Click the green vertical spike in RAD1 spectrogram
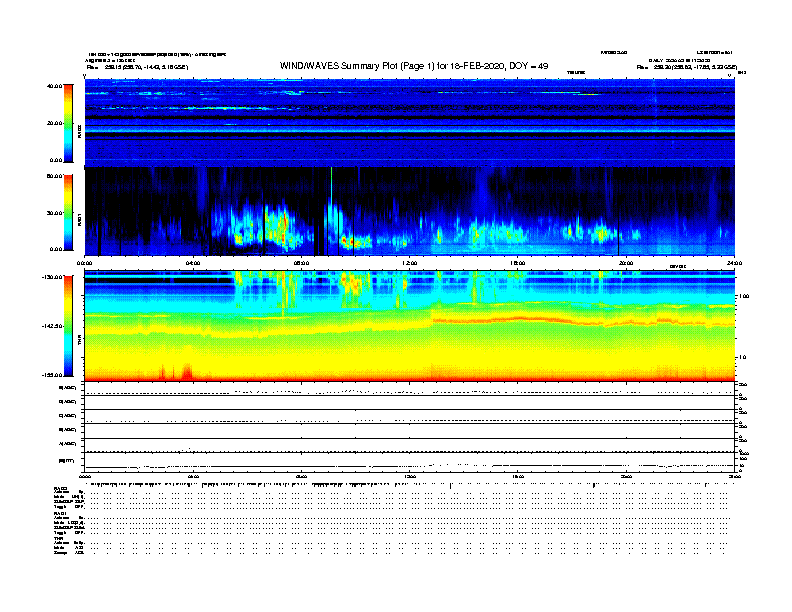 [331, 184]
